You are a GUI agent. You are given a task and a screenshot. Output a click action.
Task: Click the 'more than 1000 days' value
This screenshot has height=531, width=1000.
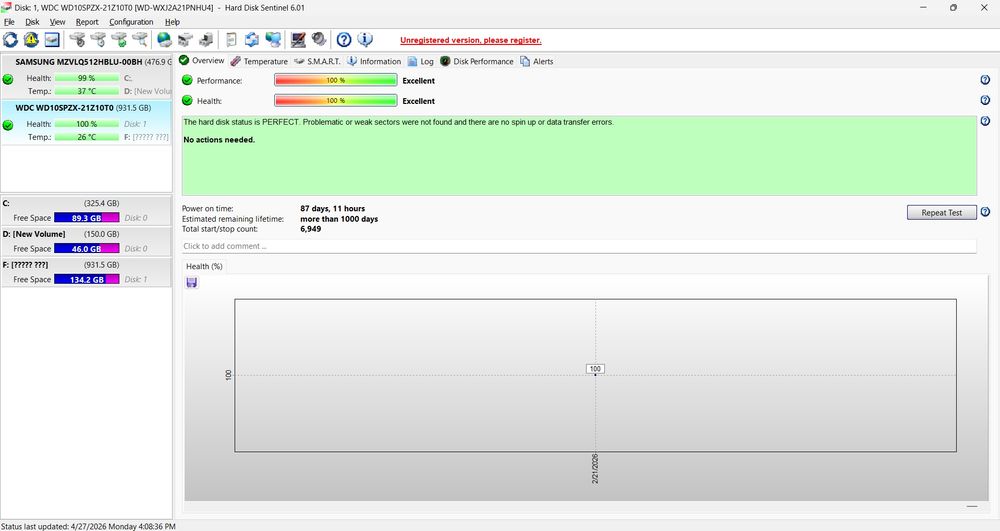(x=339, y=219)
